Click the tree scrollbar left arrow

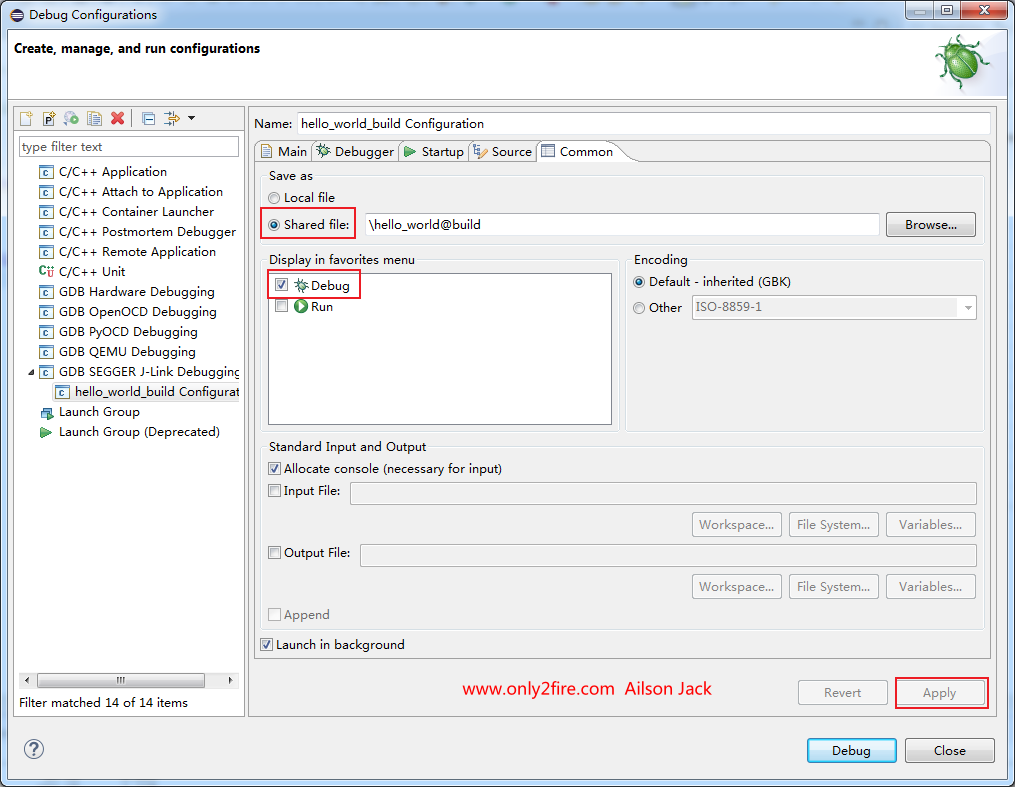coord(27,680)
